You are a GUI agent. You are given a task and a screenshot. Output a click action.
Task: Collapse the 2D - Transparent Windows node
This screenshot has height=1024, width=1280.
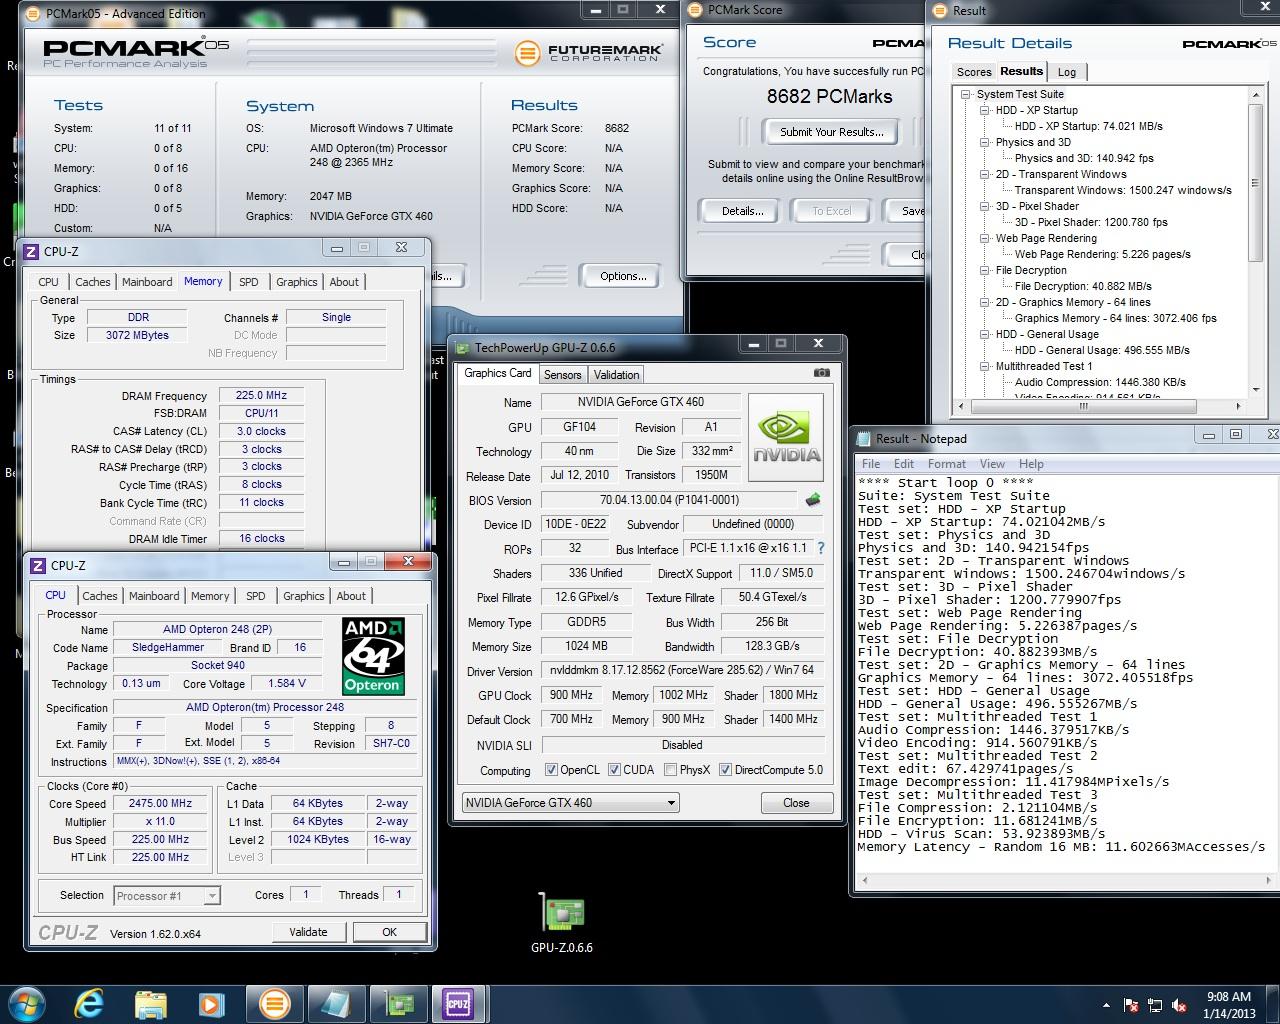pyautogui.click(x=985, y=175)
